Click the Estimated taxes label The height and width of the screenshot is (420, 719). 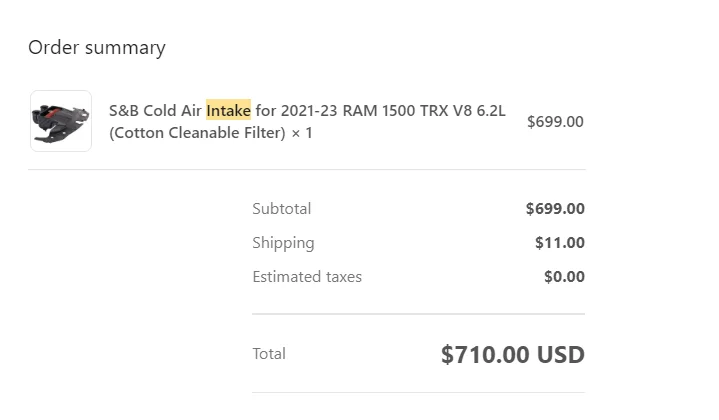tap(307, 277)
